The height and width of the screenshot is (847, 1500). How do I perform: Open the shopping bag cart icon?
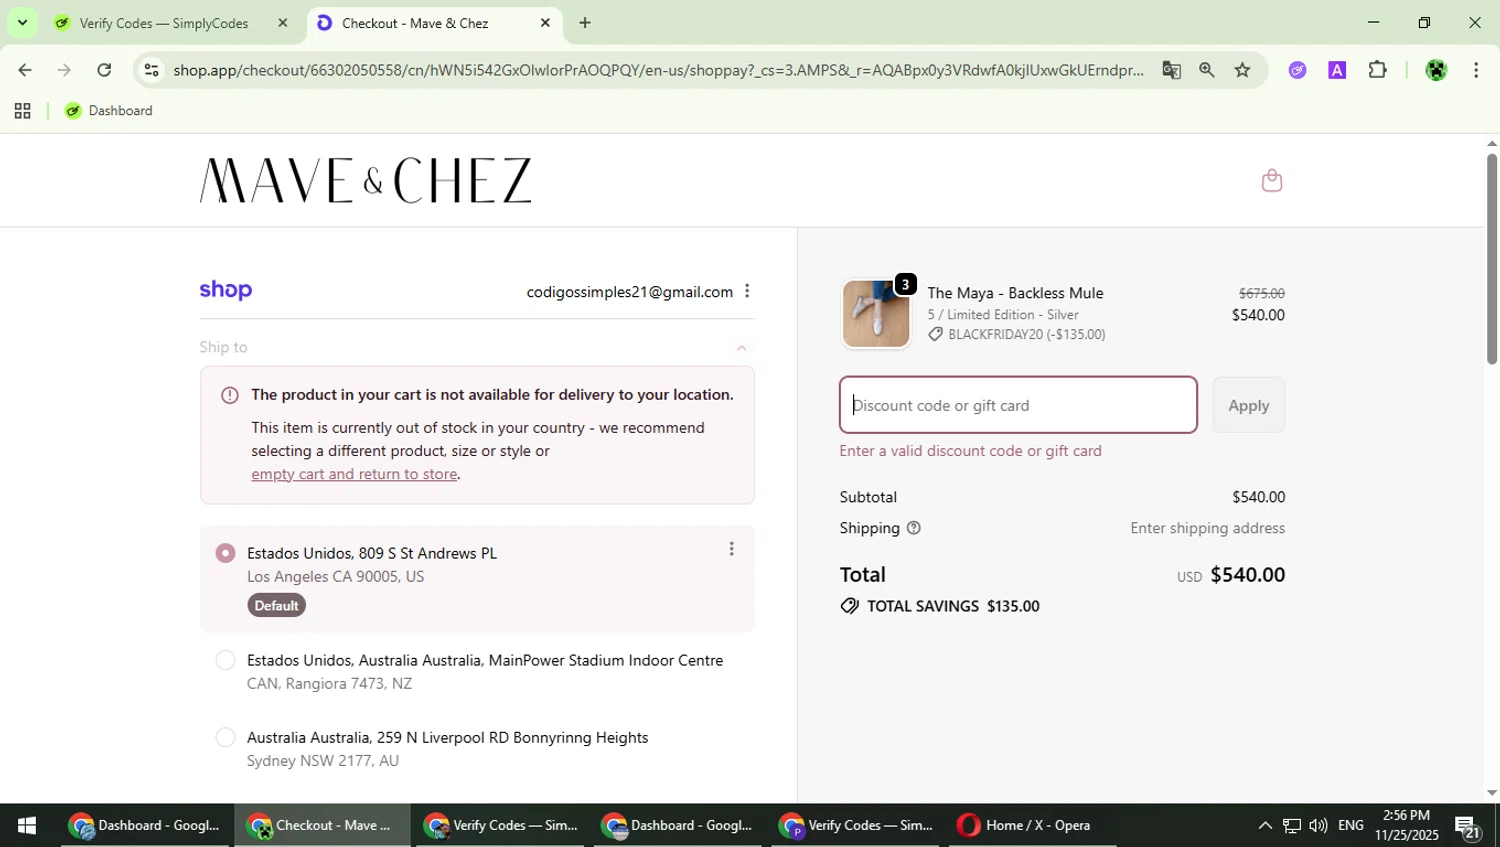1271,181
